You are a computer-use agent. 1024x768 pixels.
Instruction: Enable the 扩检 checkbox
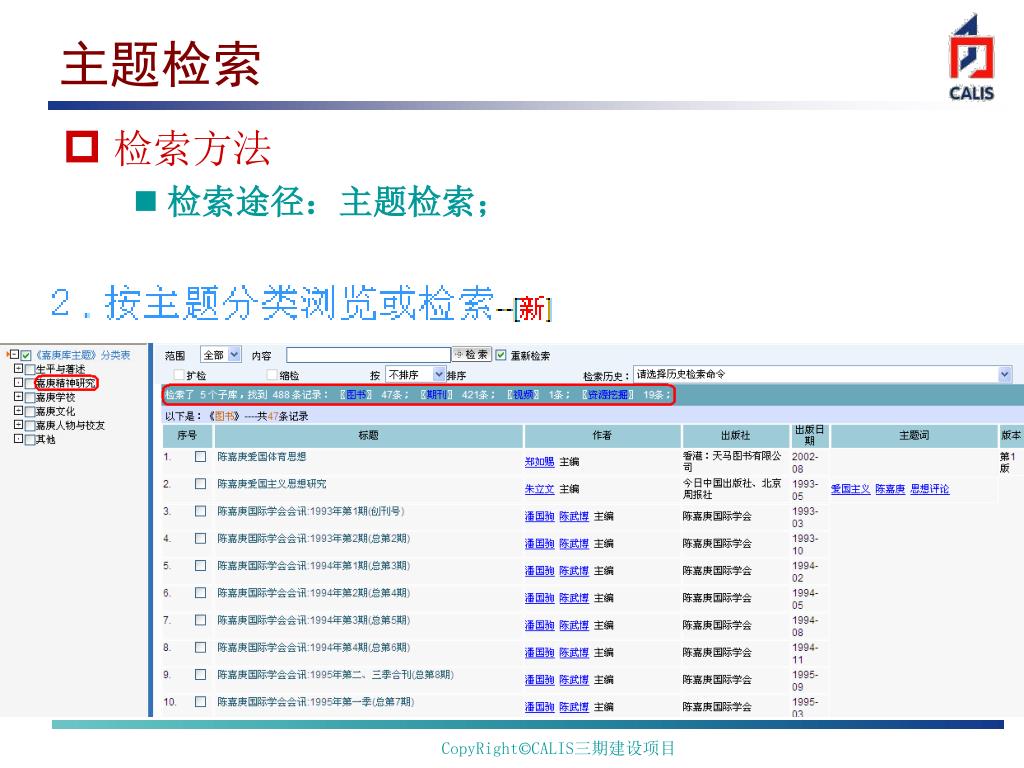pyautogui.click(x=179, y=375)
